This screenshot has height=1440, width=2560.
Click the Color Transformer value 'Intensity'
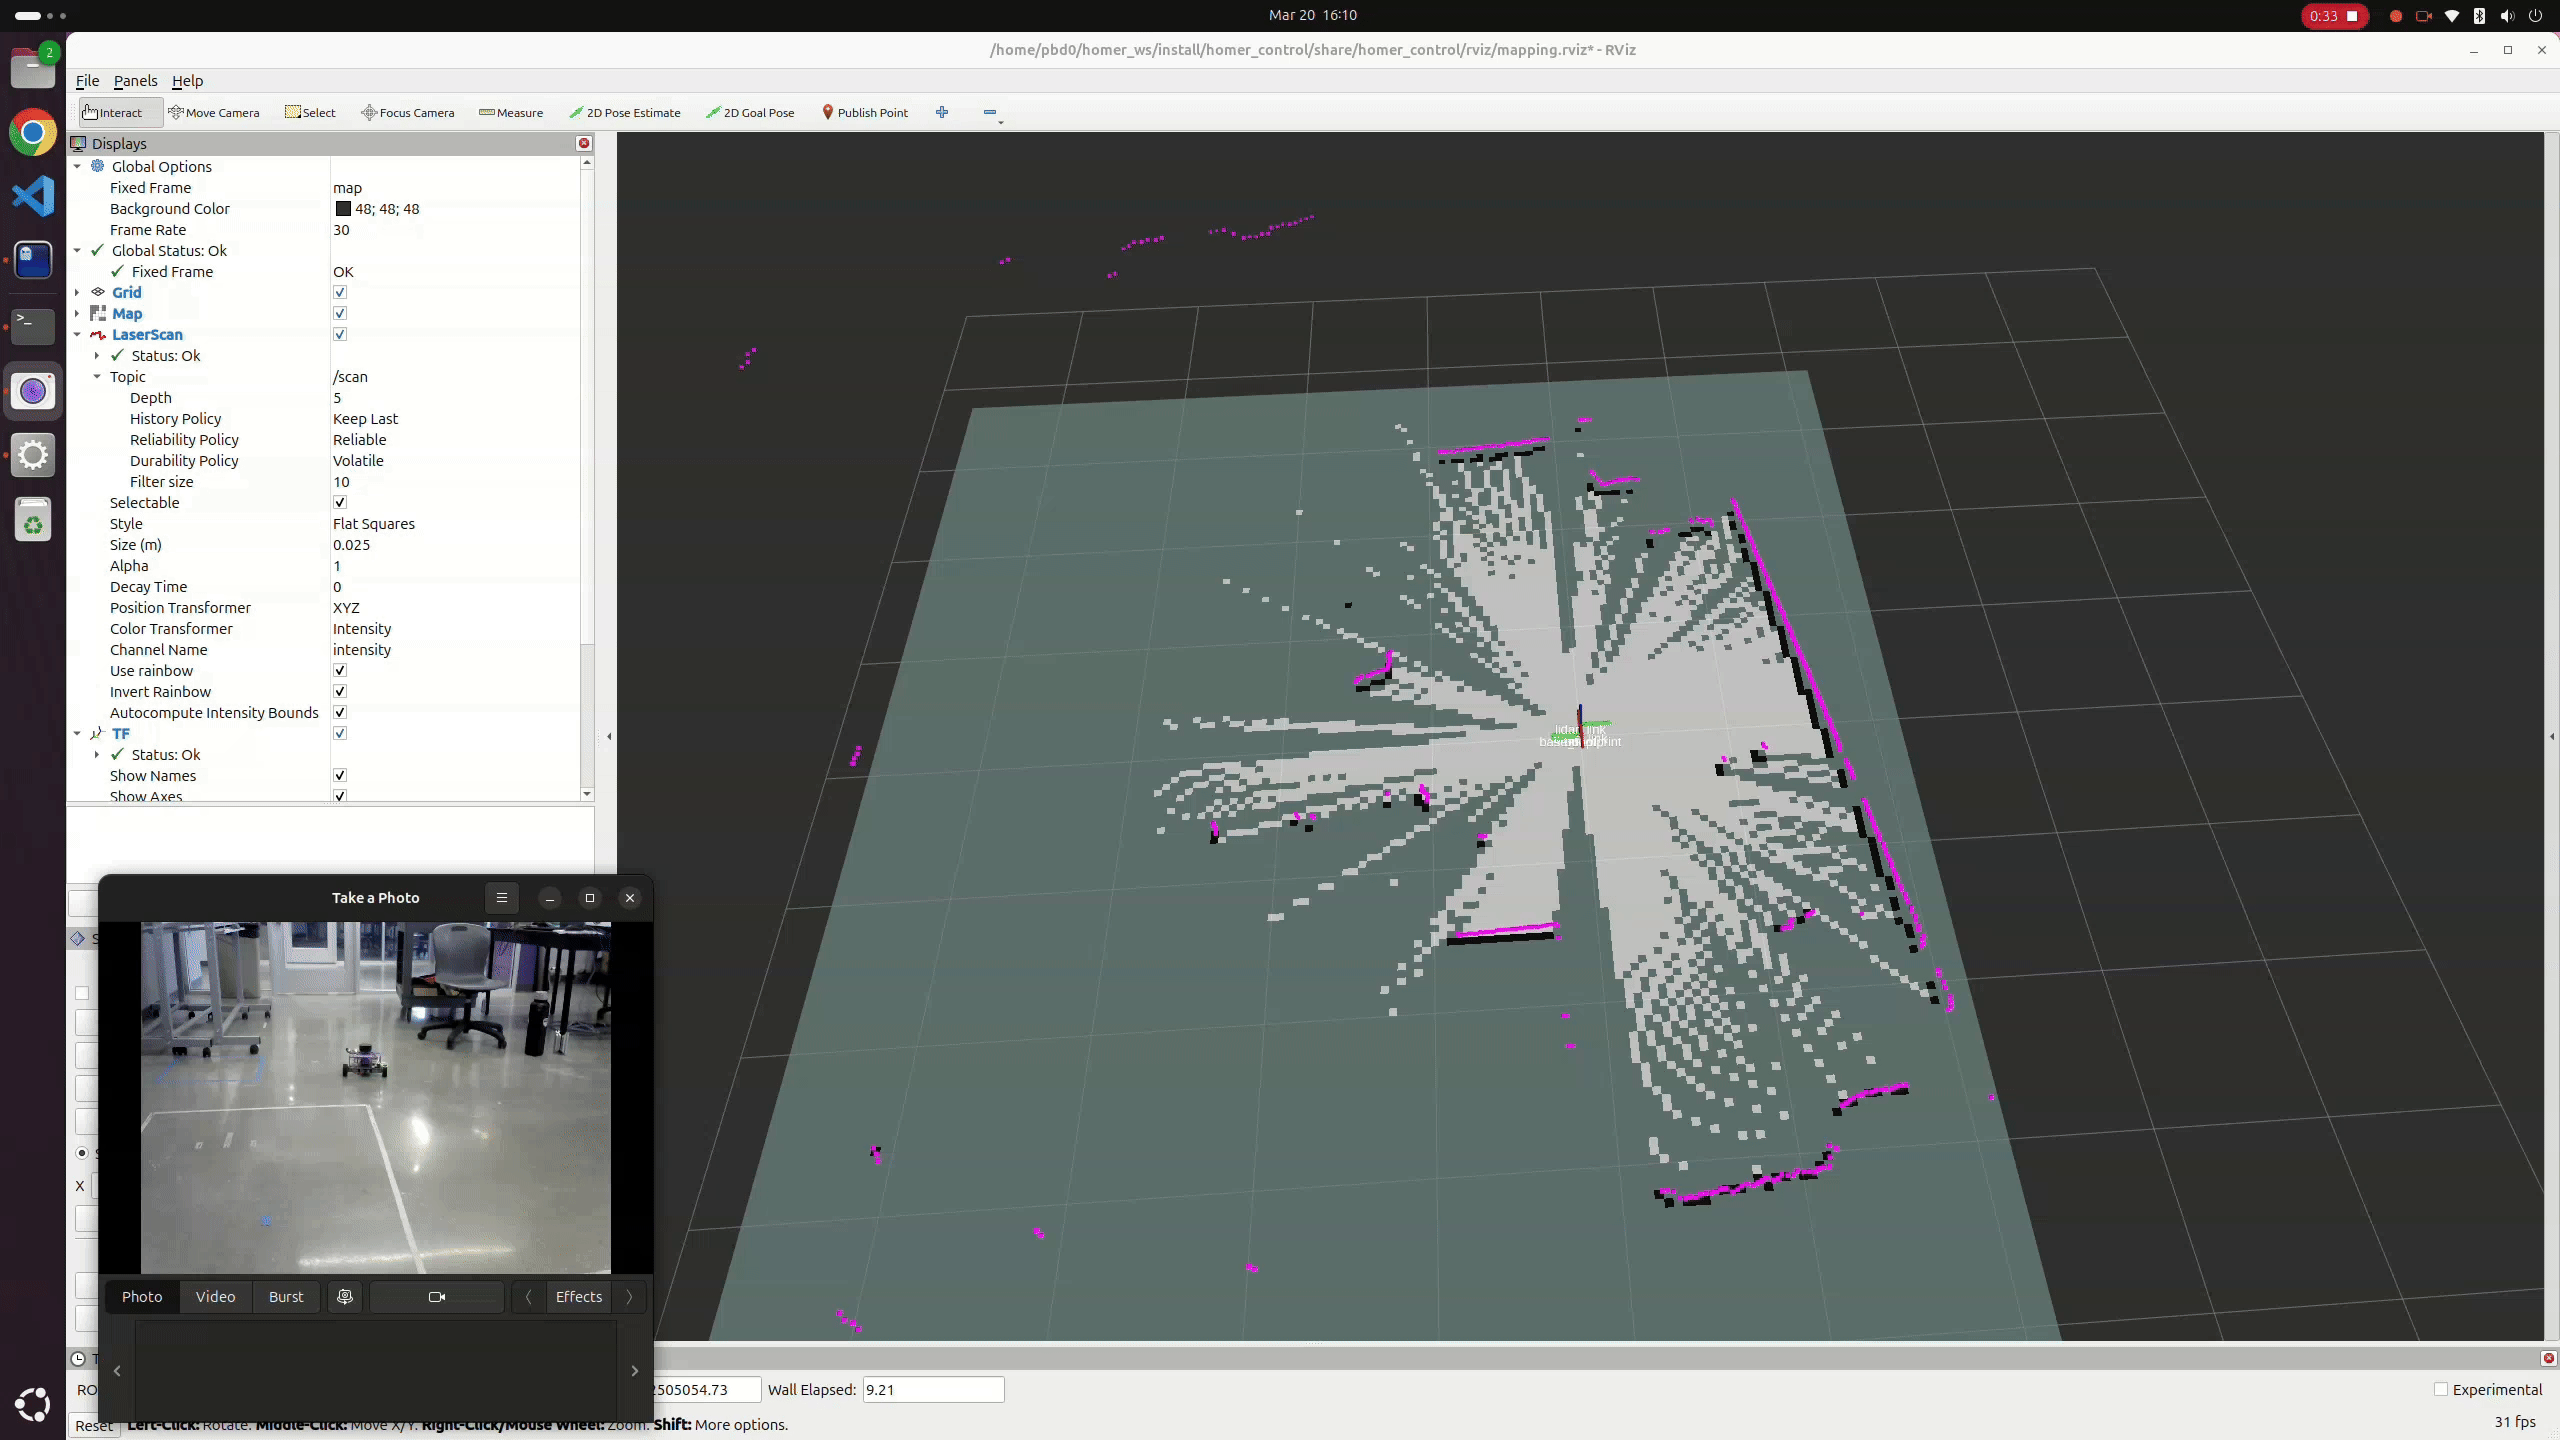362,629
